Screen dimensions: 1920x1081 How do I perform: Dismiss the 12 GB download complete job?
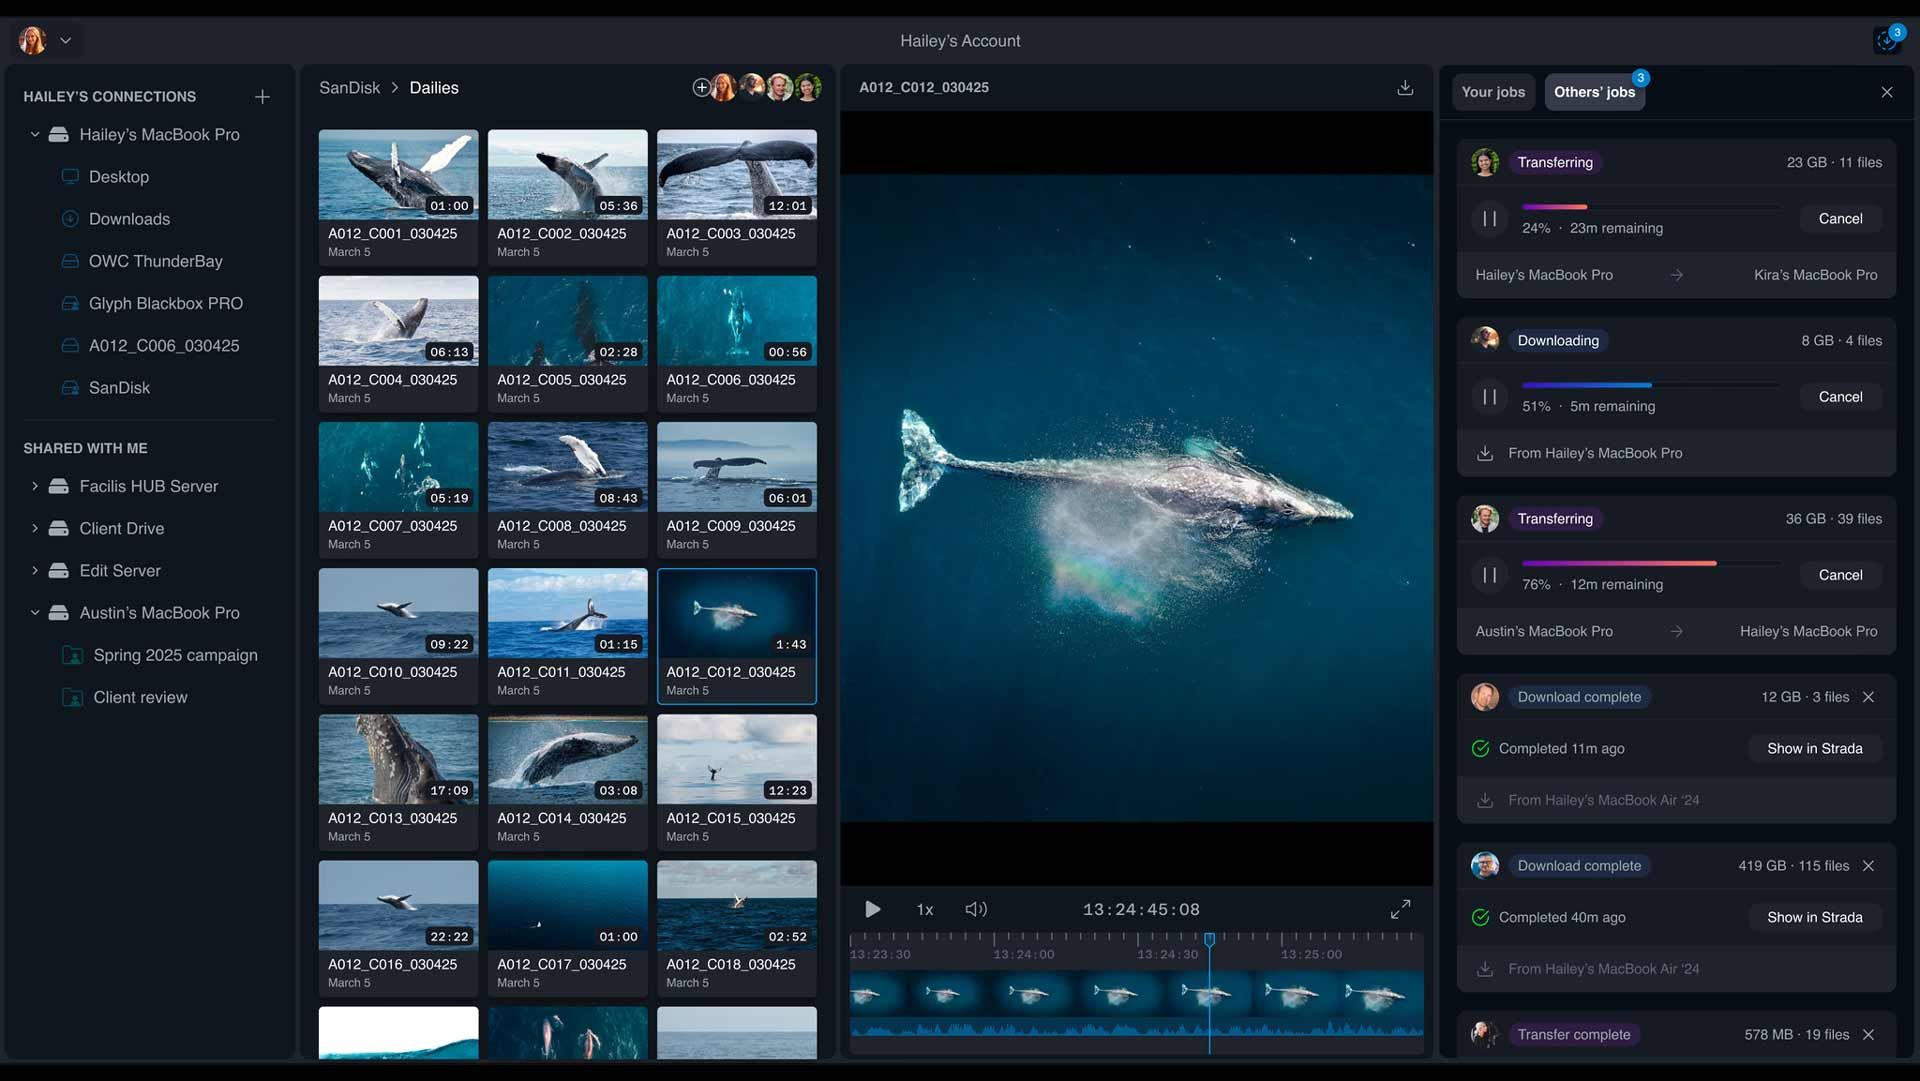pos(1868,697)
